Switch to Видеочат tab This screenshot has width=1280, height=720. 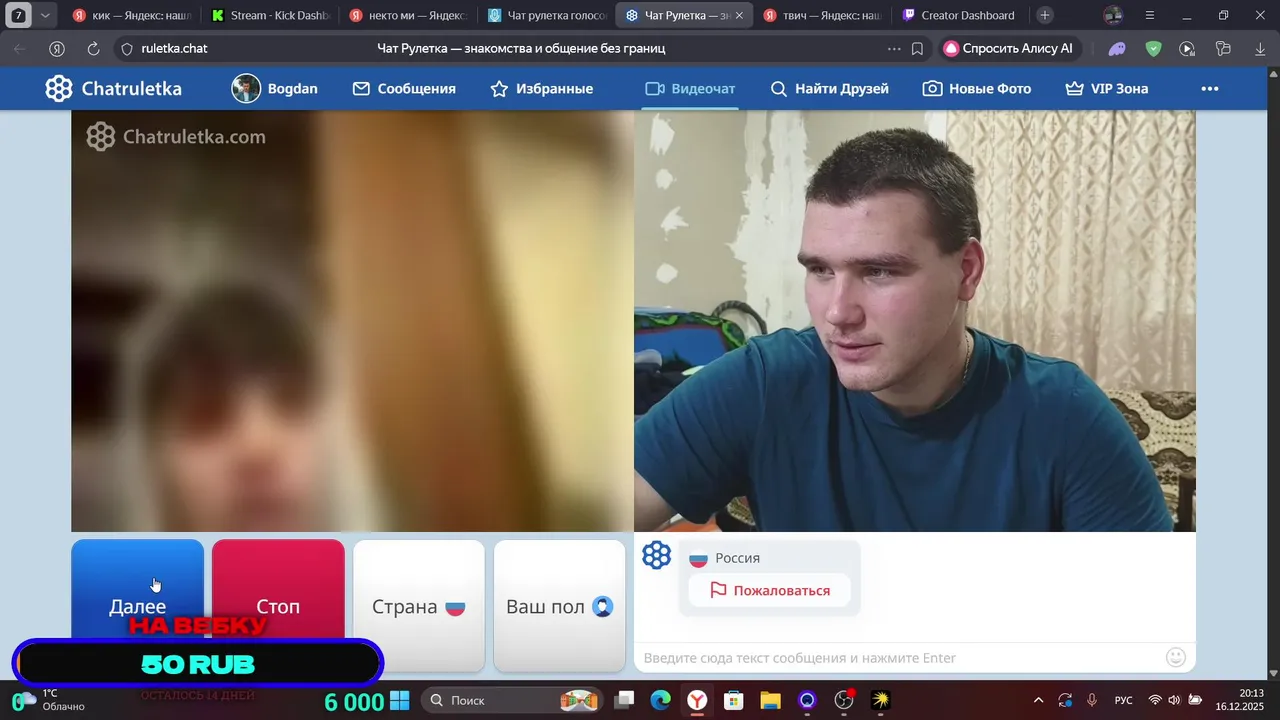690,89
